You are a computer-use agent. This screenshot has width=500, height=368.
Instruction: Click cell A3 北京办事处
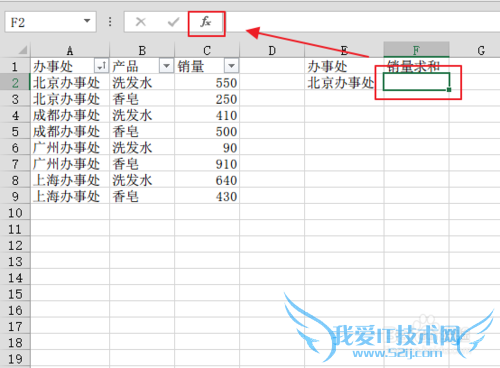point(70,99)
